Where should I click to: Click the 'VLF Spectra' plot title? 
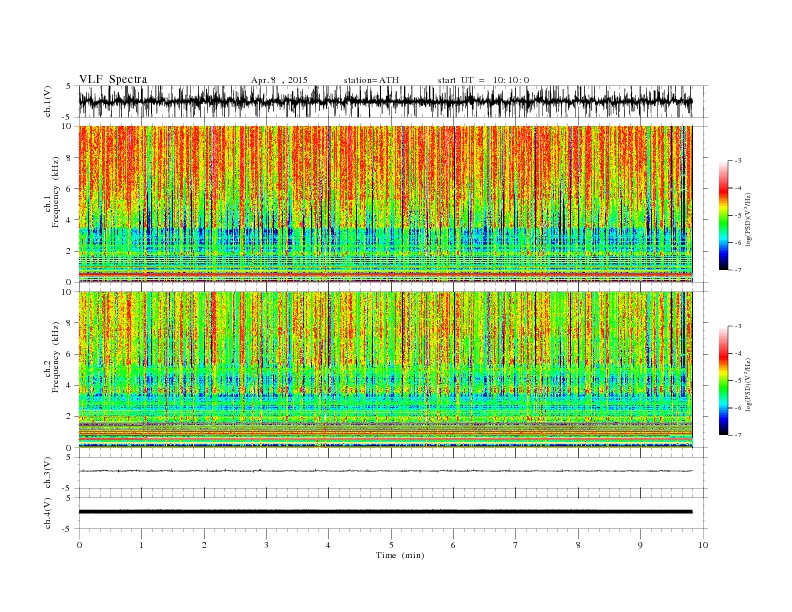coord(113,79)
